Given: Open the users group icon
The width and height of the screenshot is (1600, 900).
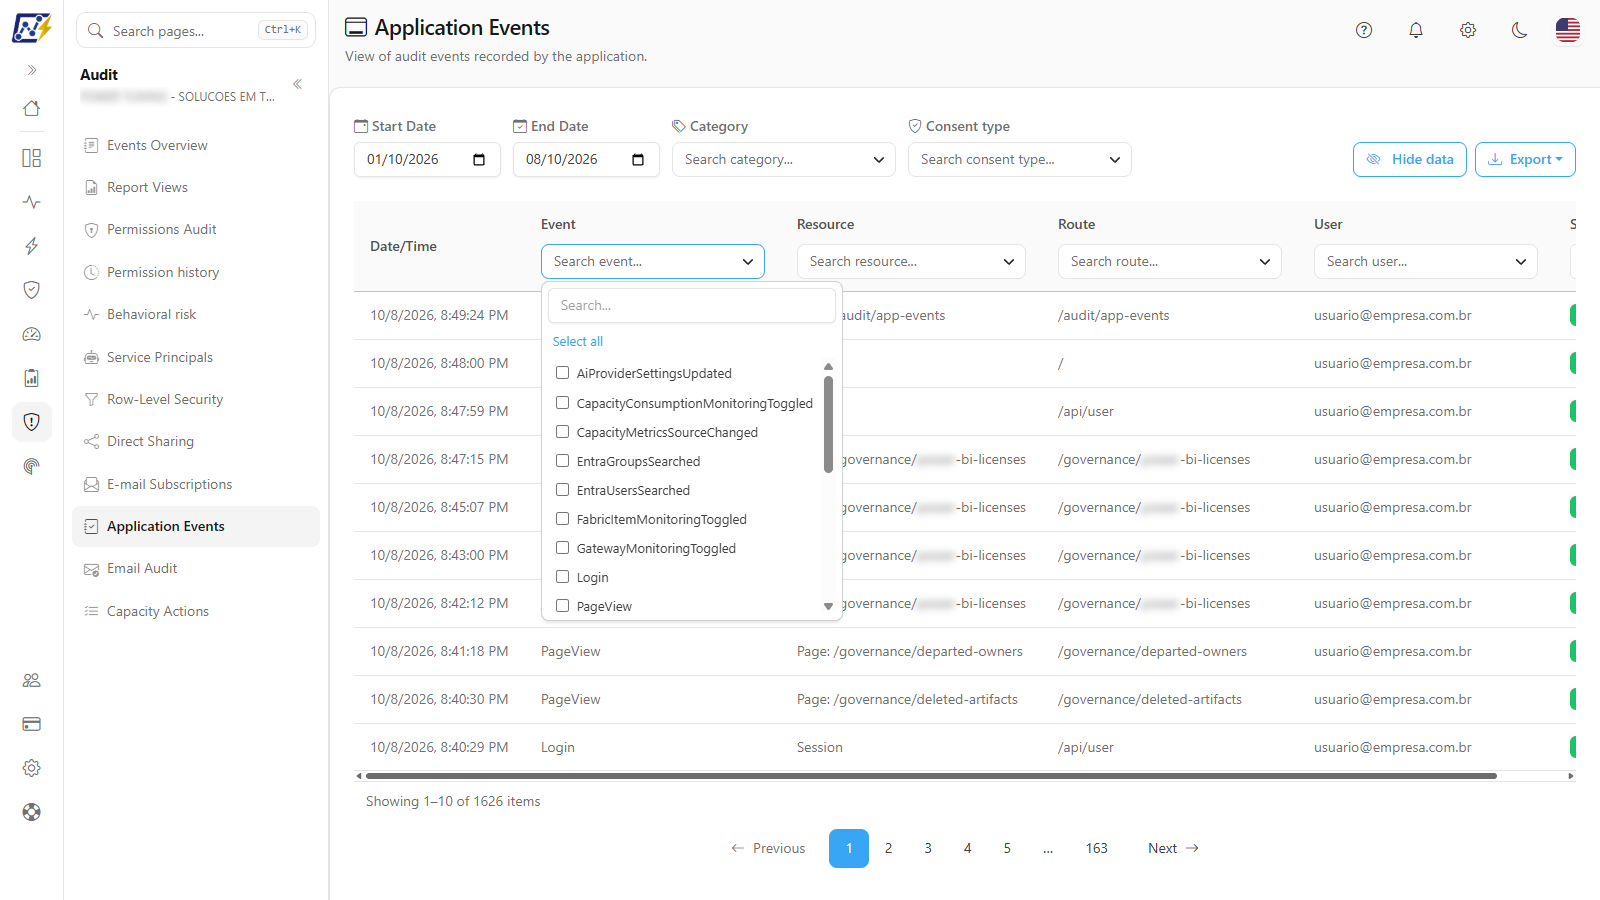Looking at the screenshot, I should pos(32,680).
